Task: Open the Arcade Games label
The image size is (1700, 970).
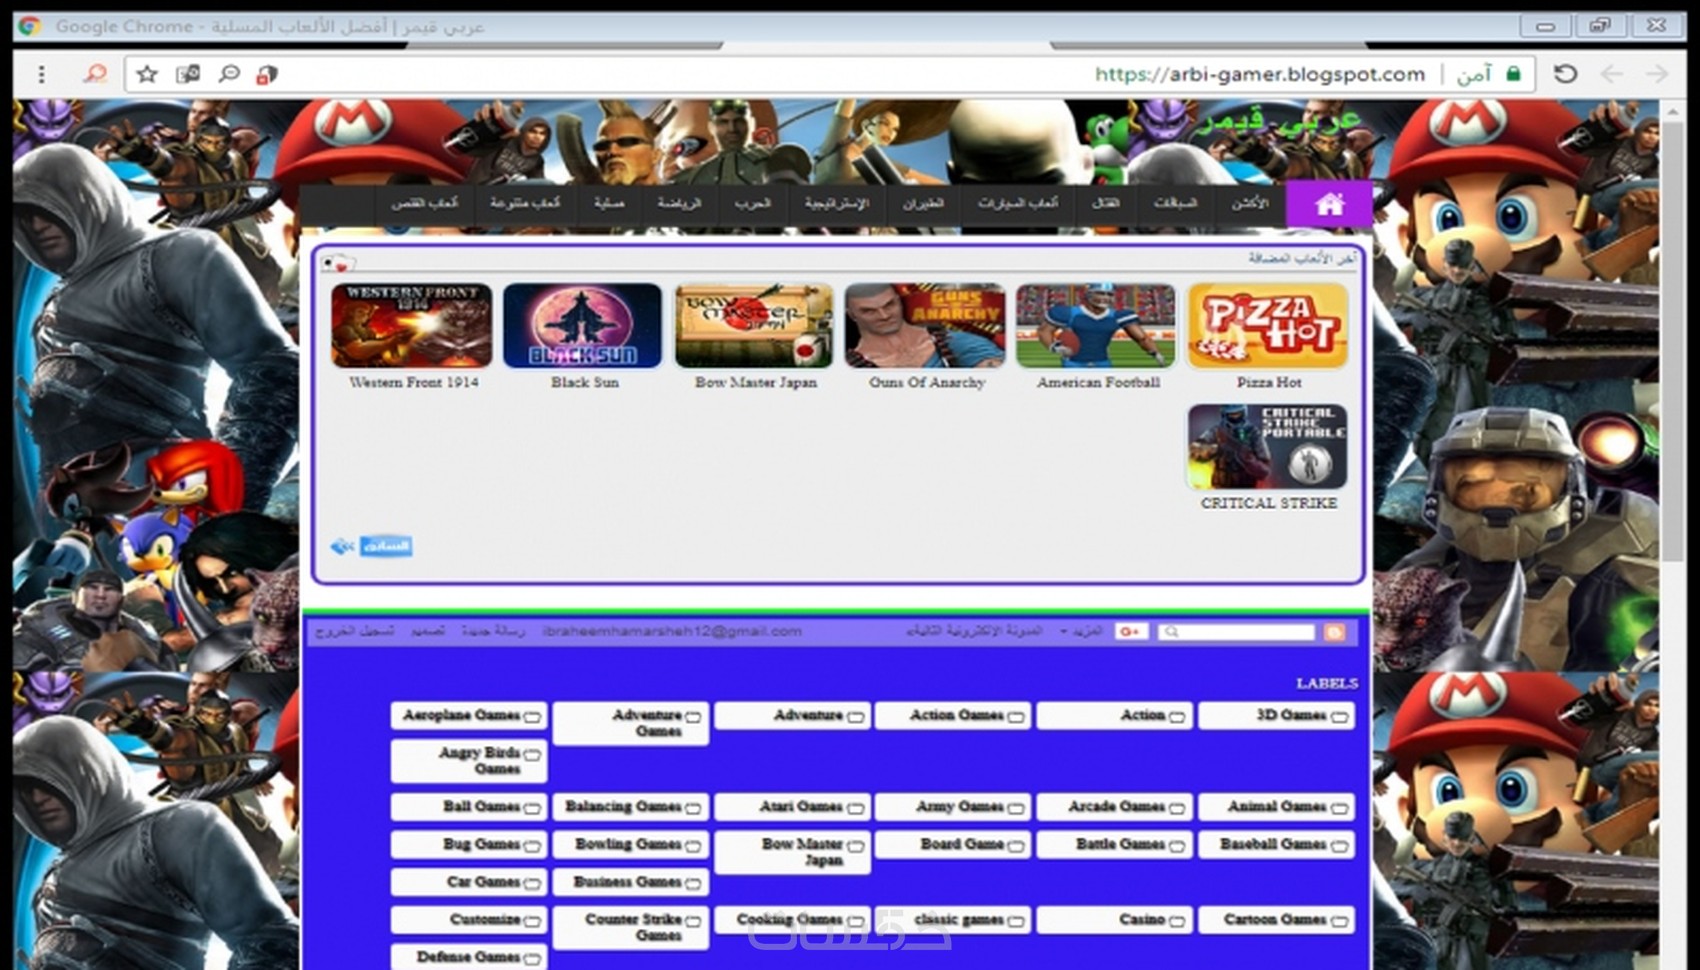Action: [1115, 806]
